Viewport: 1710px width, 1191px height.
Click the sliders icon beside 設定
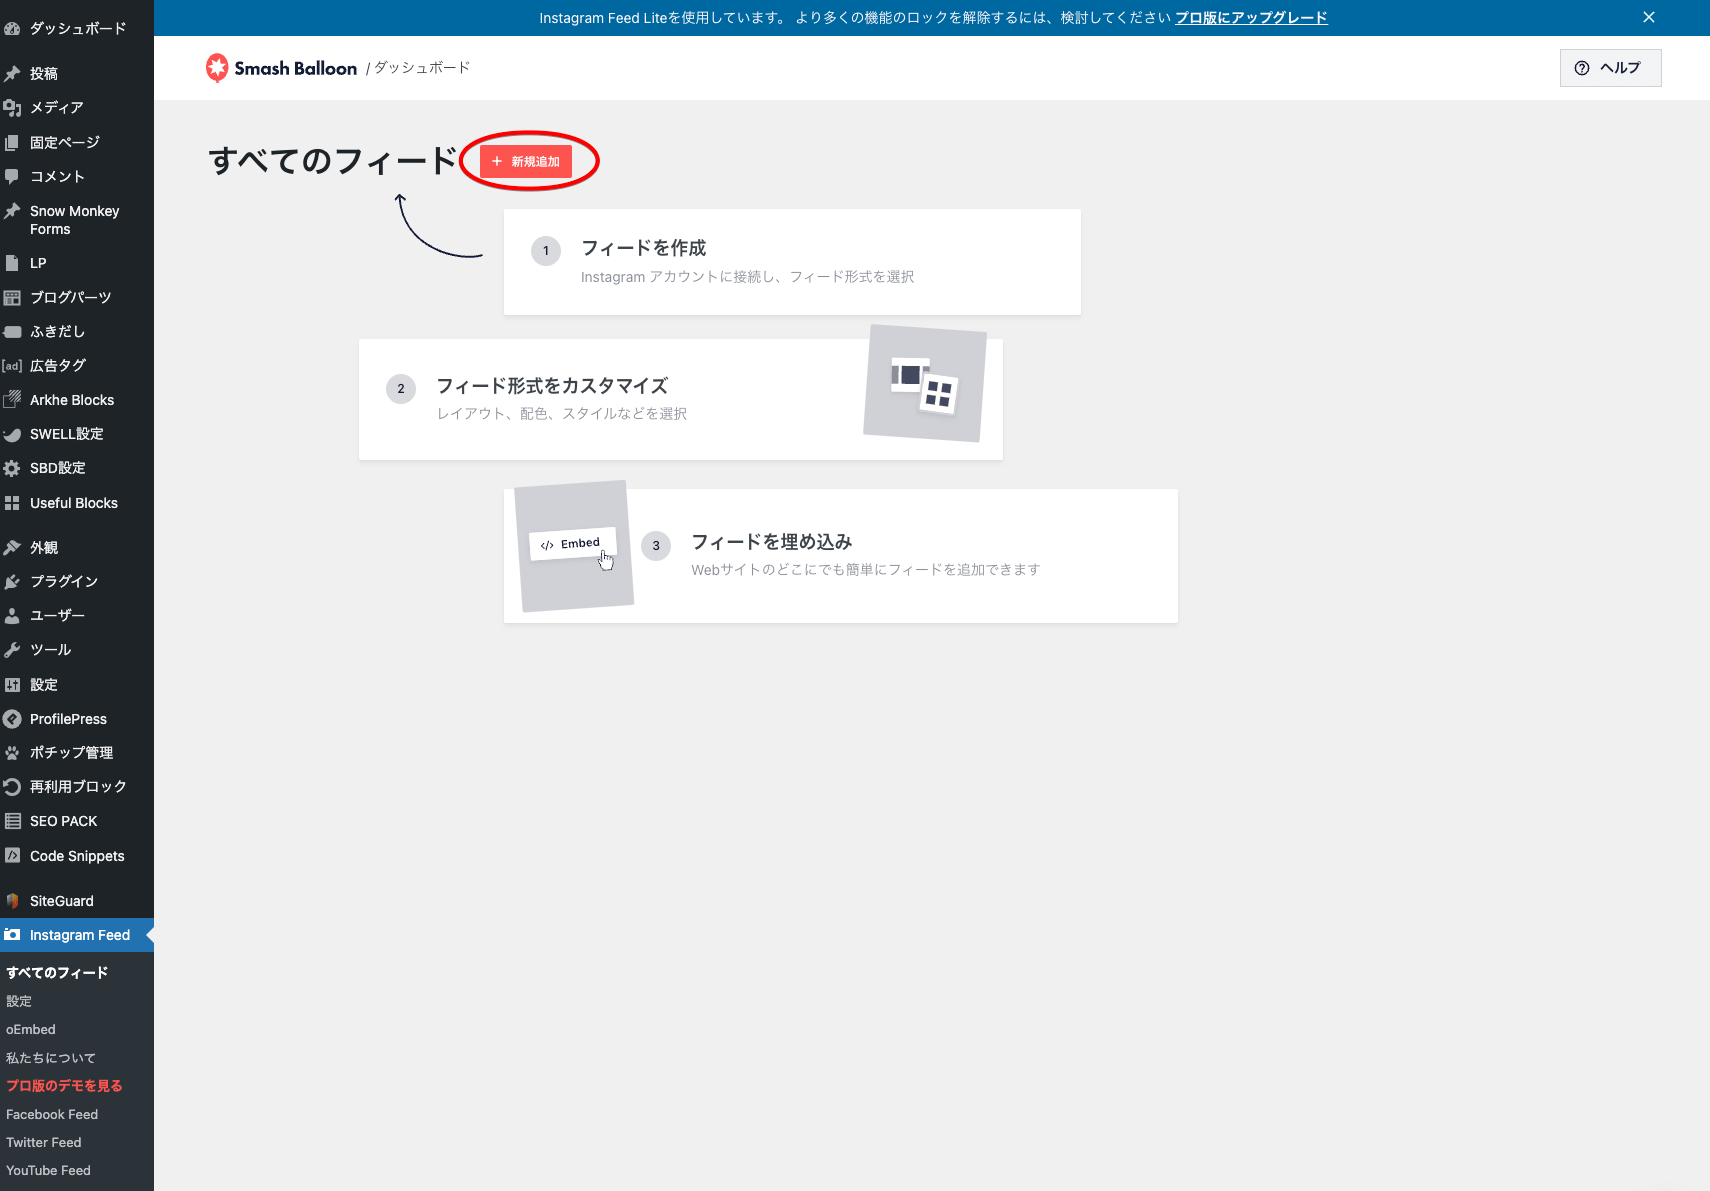click(x=12, y=685)
